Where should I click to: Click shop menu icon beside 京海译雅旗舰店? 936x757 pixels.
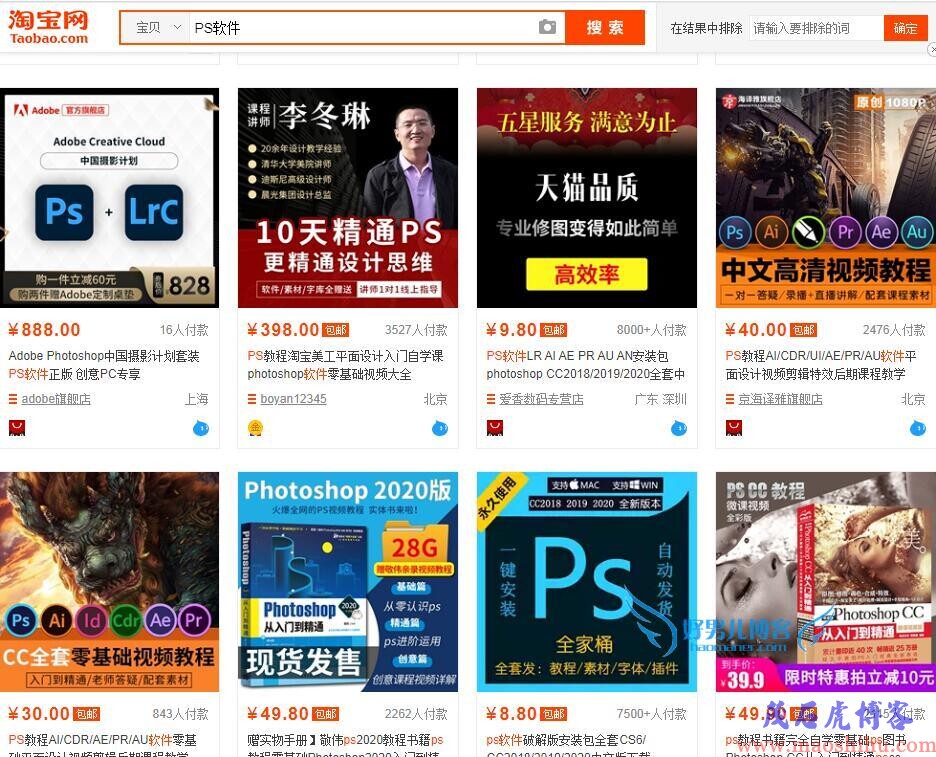click(x=729, y=399)
